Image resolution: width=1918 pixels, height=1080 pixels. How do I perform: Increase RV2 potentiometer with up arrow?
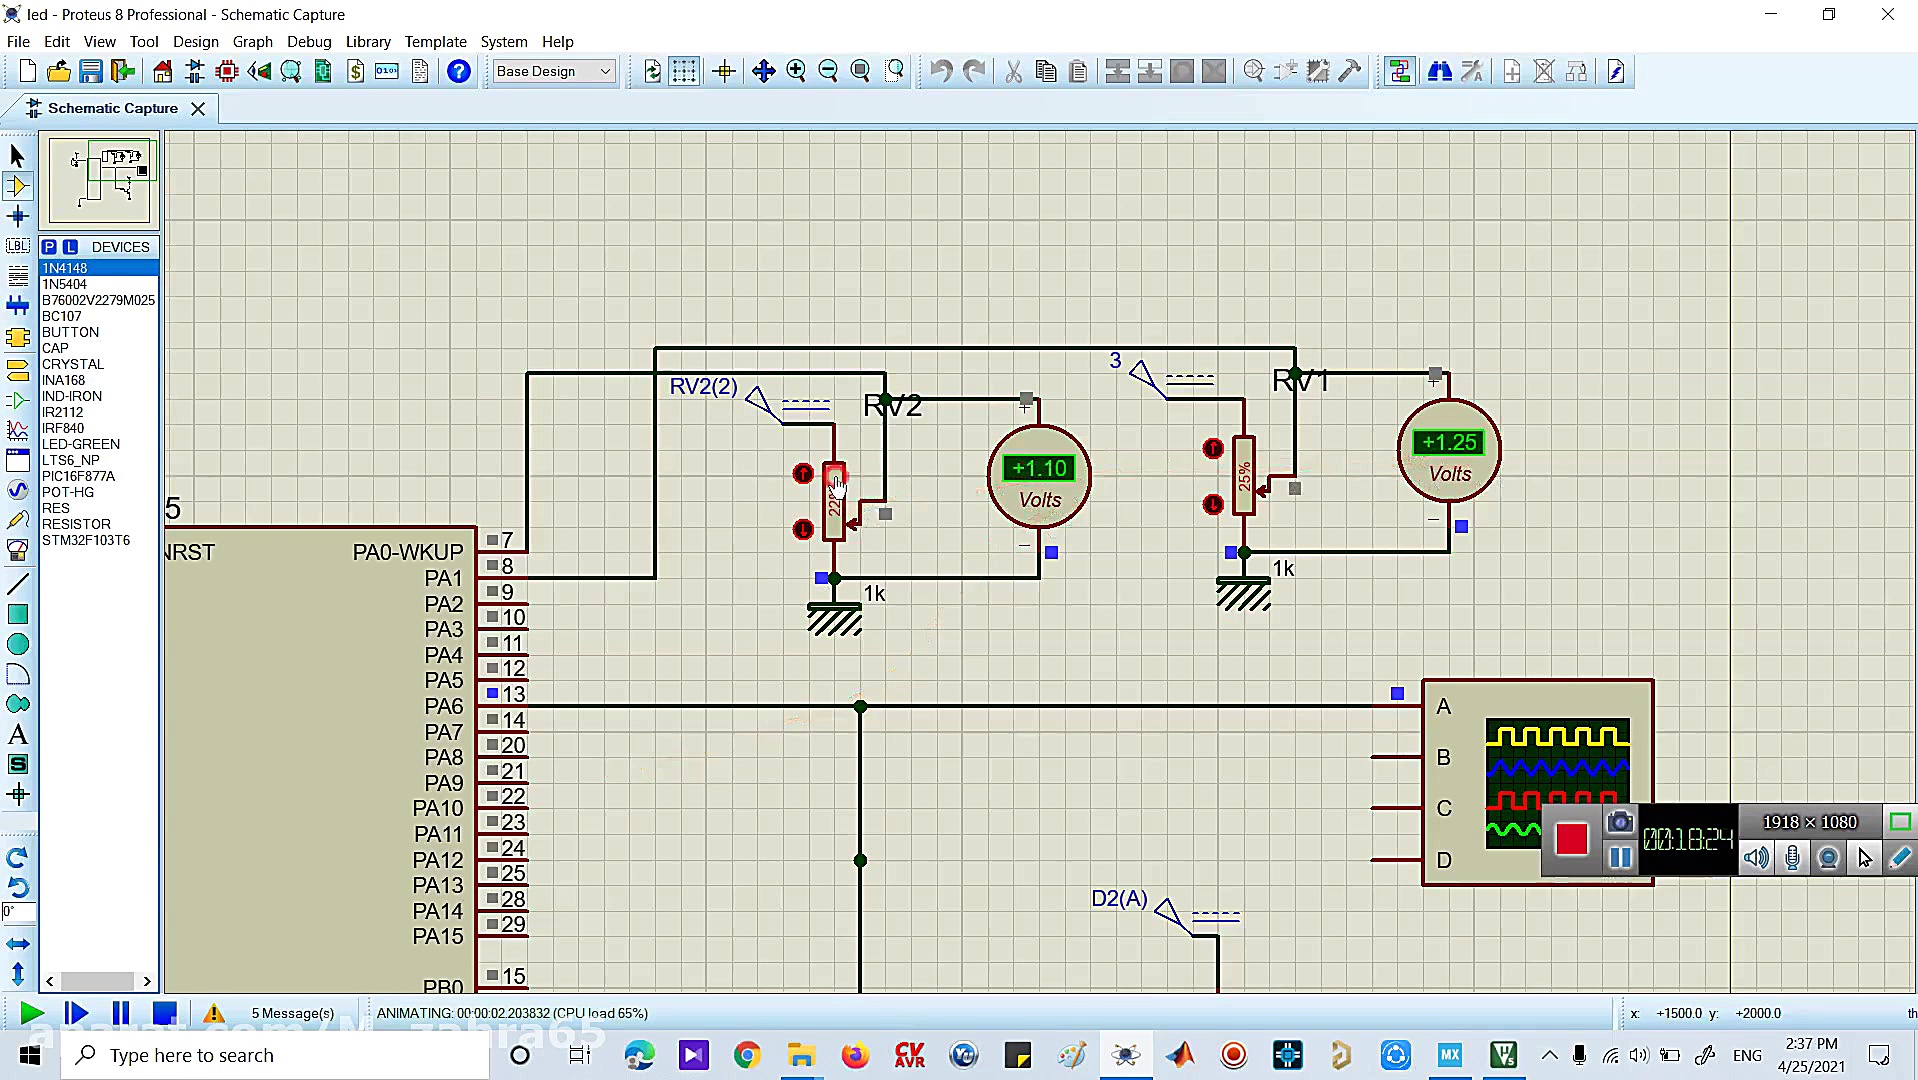click(x=803, y=473)
